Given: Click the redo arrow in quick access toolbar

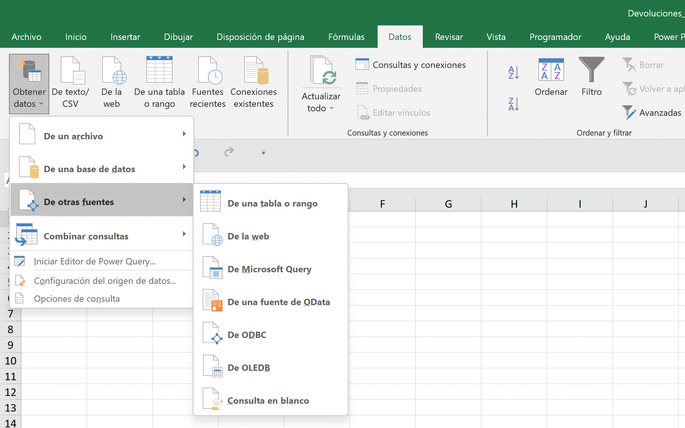Looking at the screenshot, I should [229, 152].
